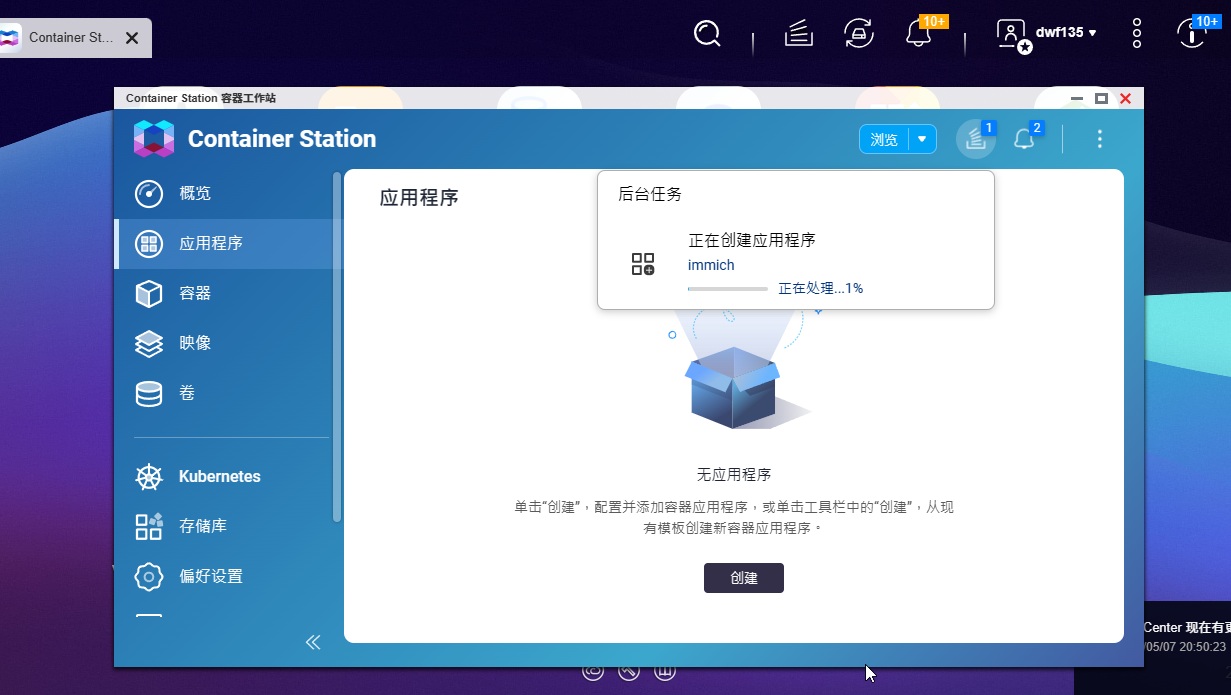Close the Container Station desktop tab
The height and width of the screenshot is (695, 1231).
(132, 38)
